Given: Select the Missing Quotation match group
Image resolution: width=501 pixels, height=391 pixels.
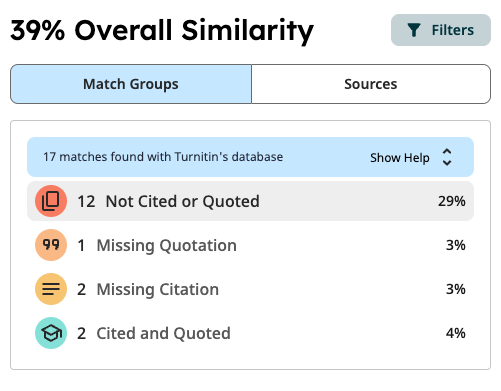Looking at the screenshot, I should [x=250, y=245].
